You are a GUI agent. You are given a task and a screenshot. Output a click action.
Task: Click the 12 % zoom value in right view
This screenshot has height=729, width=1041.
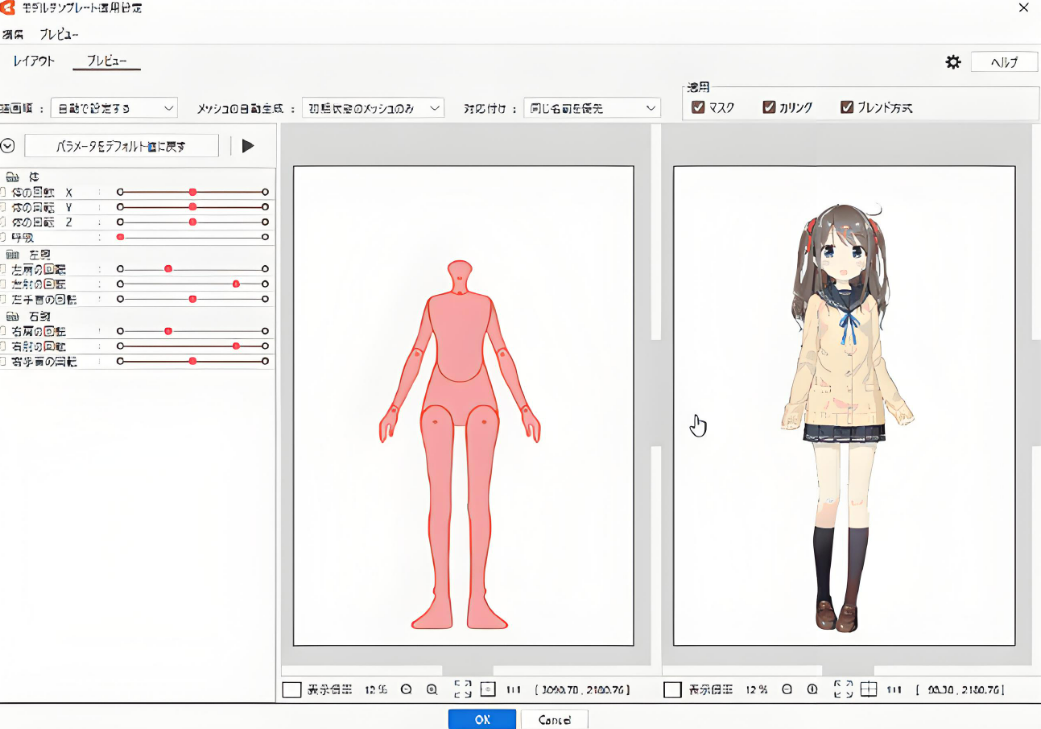[756, 690]
